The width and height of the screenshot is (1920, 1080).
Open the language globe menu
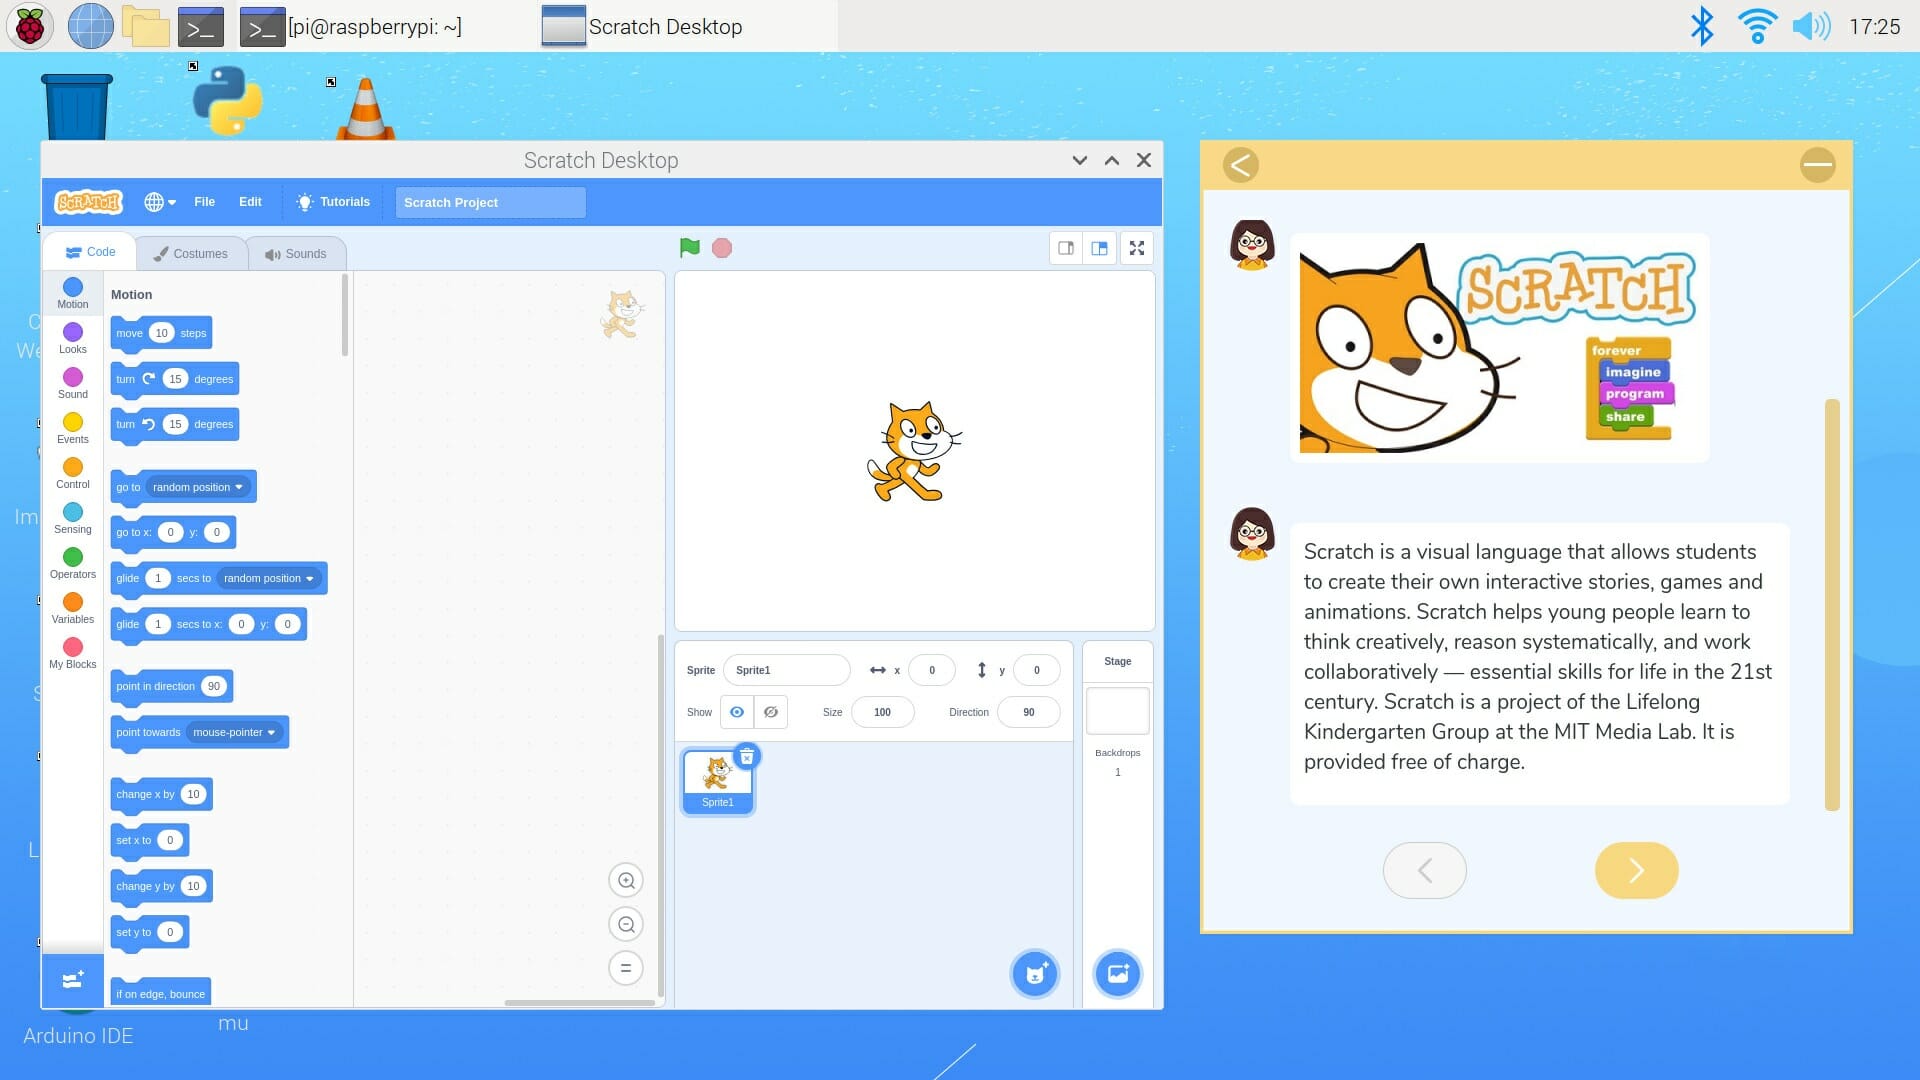(x=160, y=202)
